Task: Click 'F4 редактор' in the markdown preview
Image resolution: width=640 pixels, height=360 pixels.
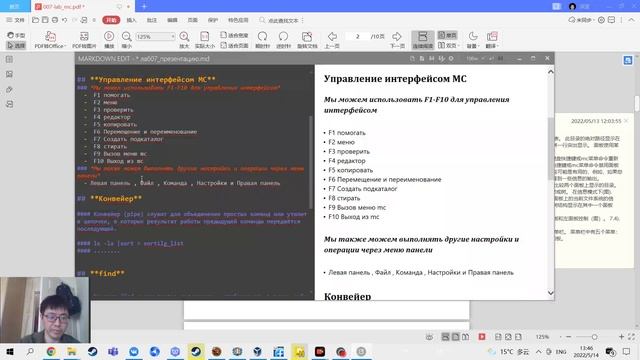Action: point(347,161)
